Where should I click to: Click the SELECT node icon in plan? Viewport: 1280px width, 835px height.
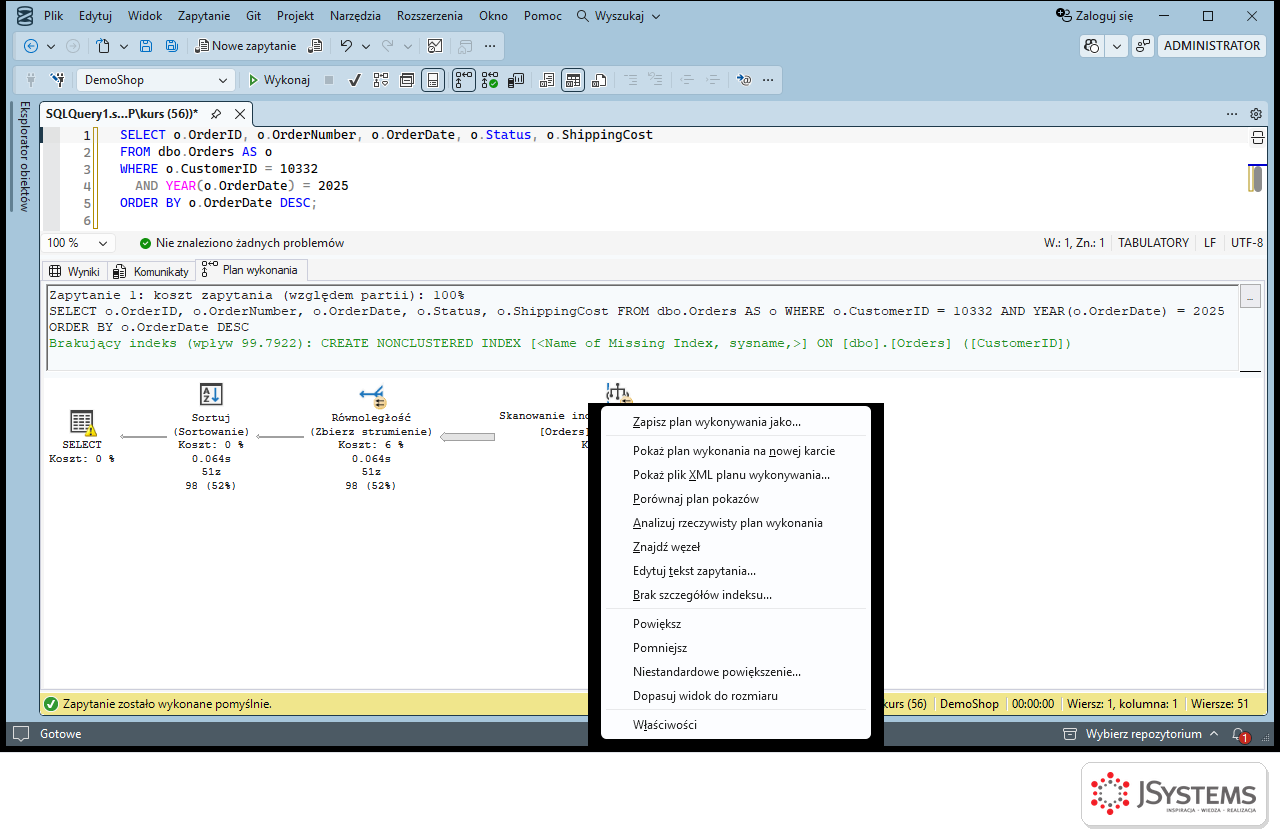tap(84, 424)
